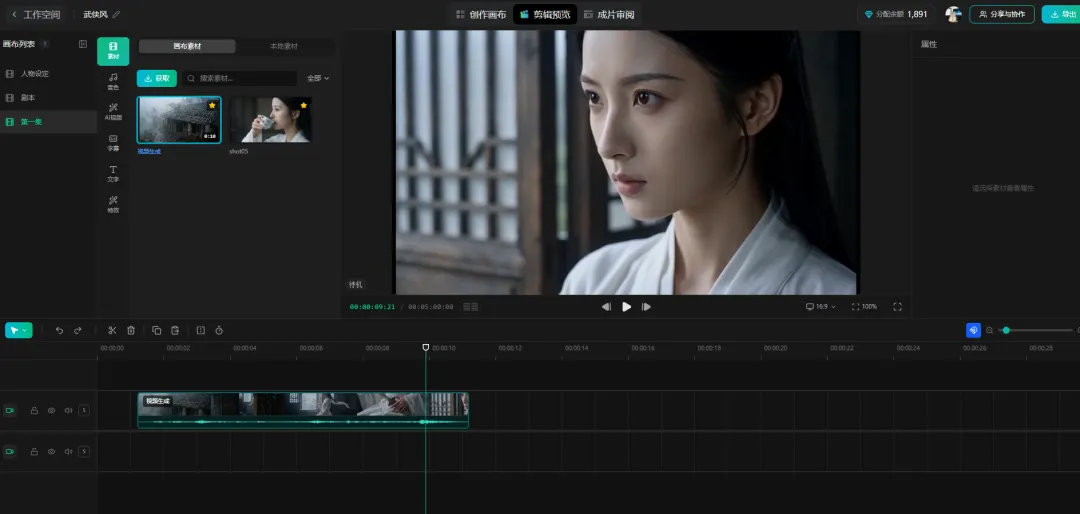Click the 视频生成 link under the thumbnail

point(149,151)
